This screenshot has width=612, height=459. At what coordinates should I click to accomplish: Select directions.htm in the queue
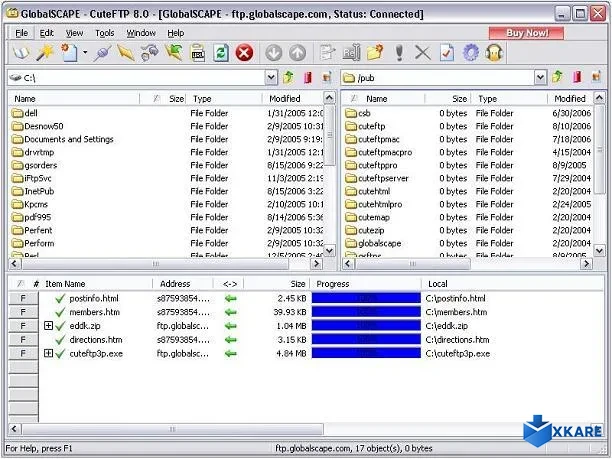(x=96, y=340)
